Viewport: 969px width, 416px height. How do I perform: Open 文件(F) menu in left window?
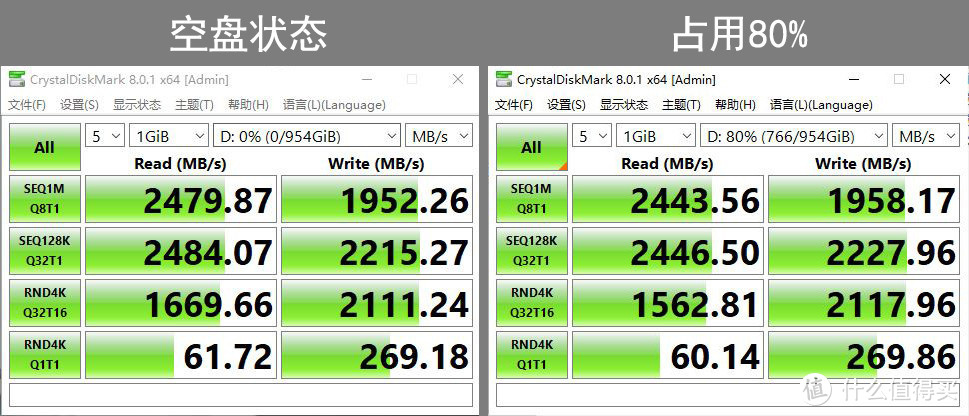pos(27,105)
